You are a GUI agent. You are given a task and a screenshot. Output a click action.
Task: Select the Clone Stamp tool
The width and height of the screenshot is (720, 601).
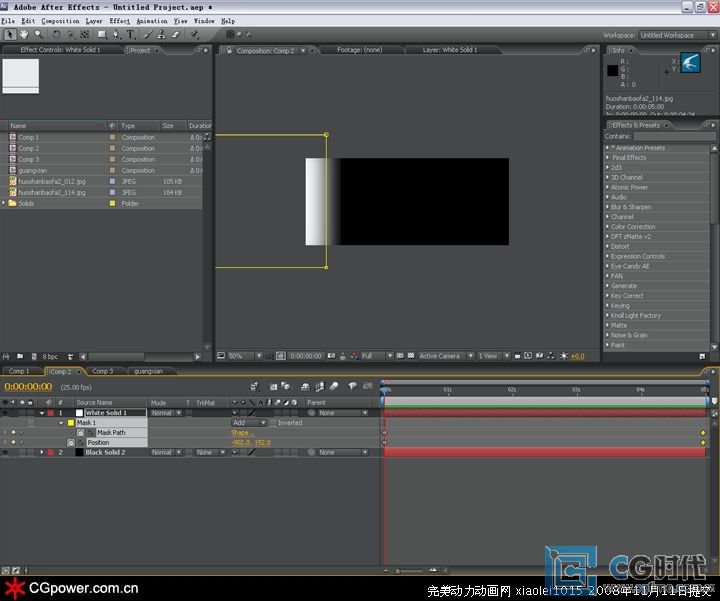pos(161,34)
